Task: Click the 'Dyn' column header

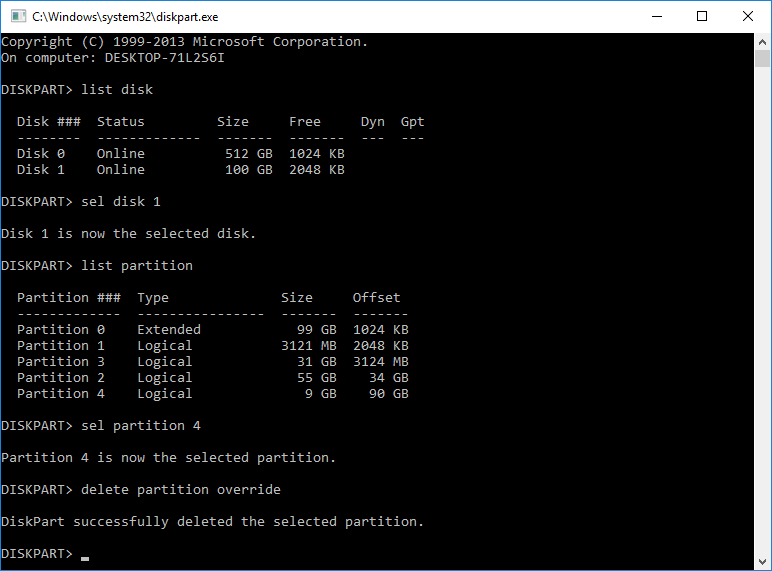Action: coord(373,122)
